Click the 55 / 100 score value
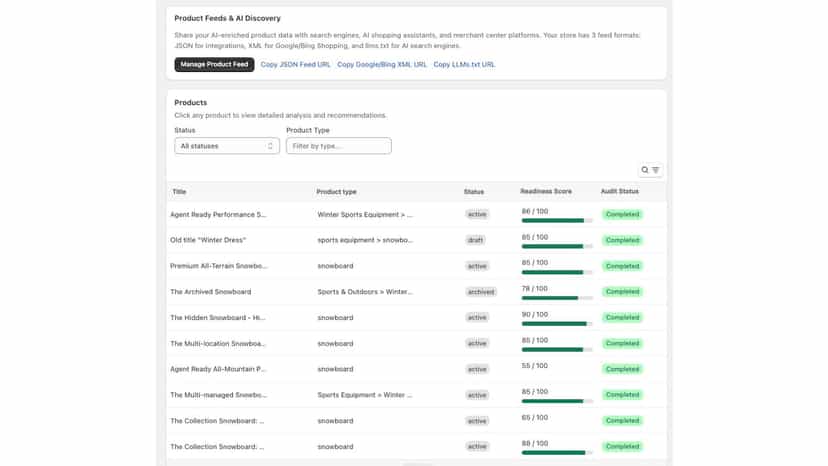Image resolution: width=828 pixels, height=466 pixels. 535,366
